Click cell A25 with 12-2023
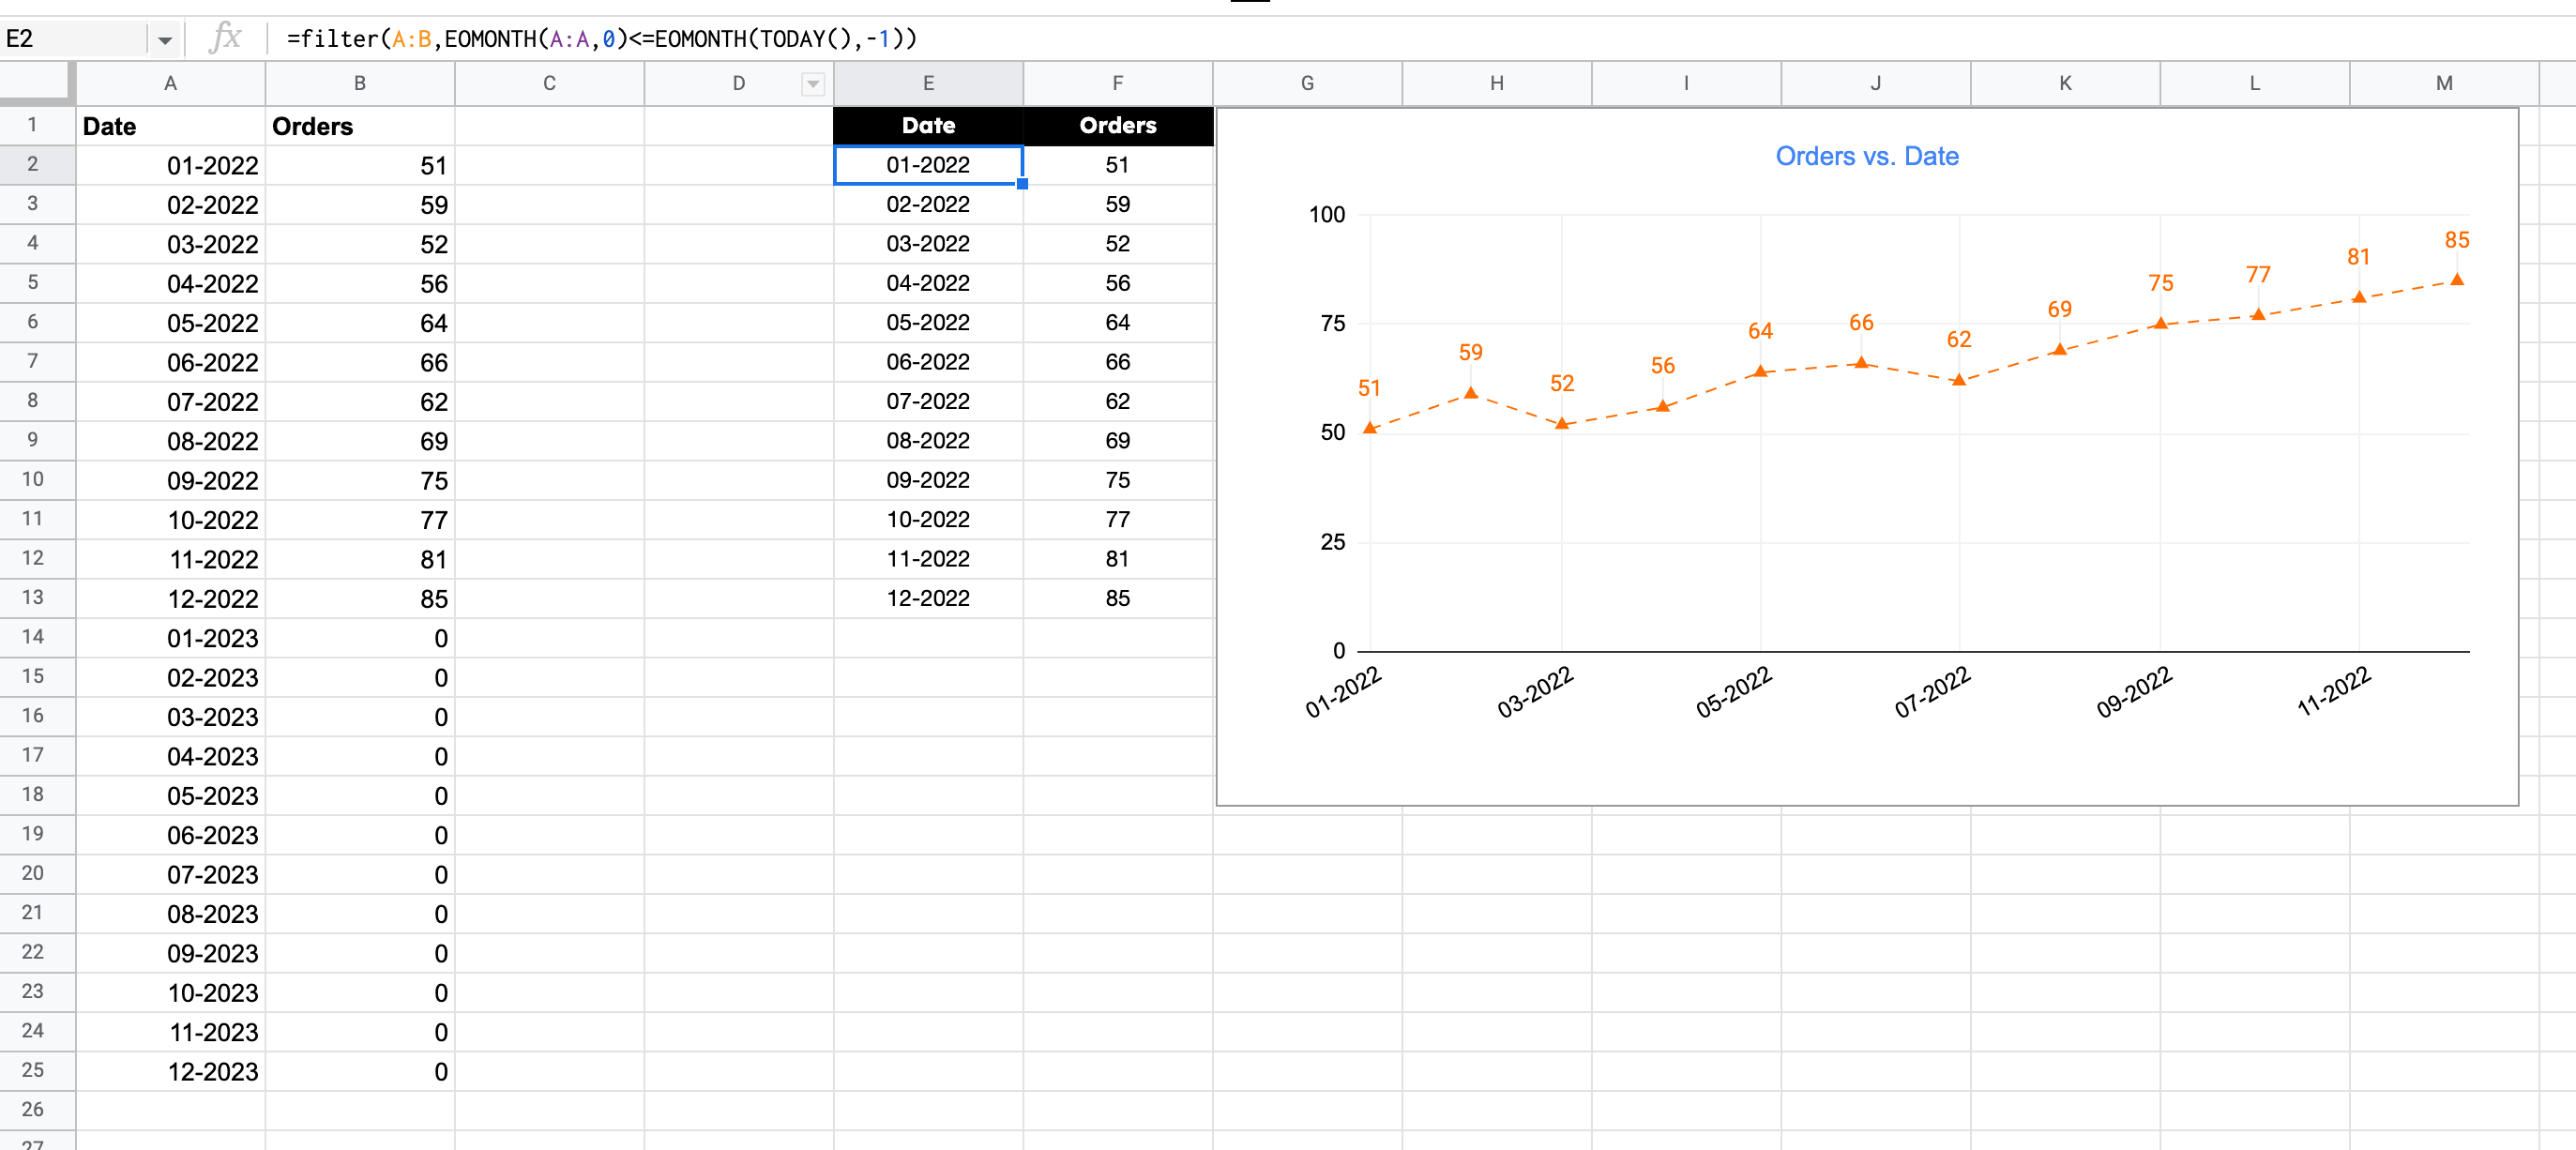This screenshot has height=1150, width=2576. pos(171,1071)
